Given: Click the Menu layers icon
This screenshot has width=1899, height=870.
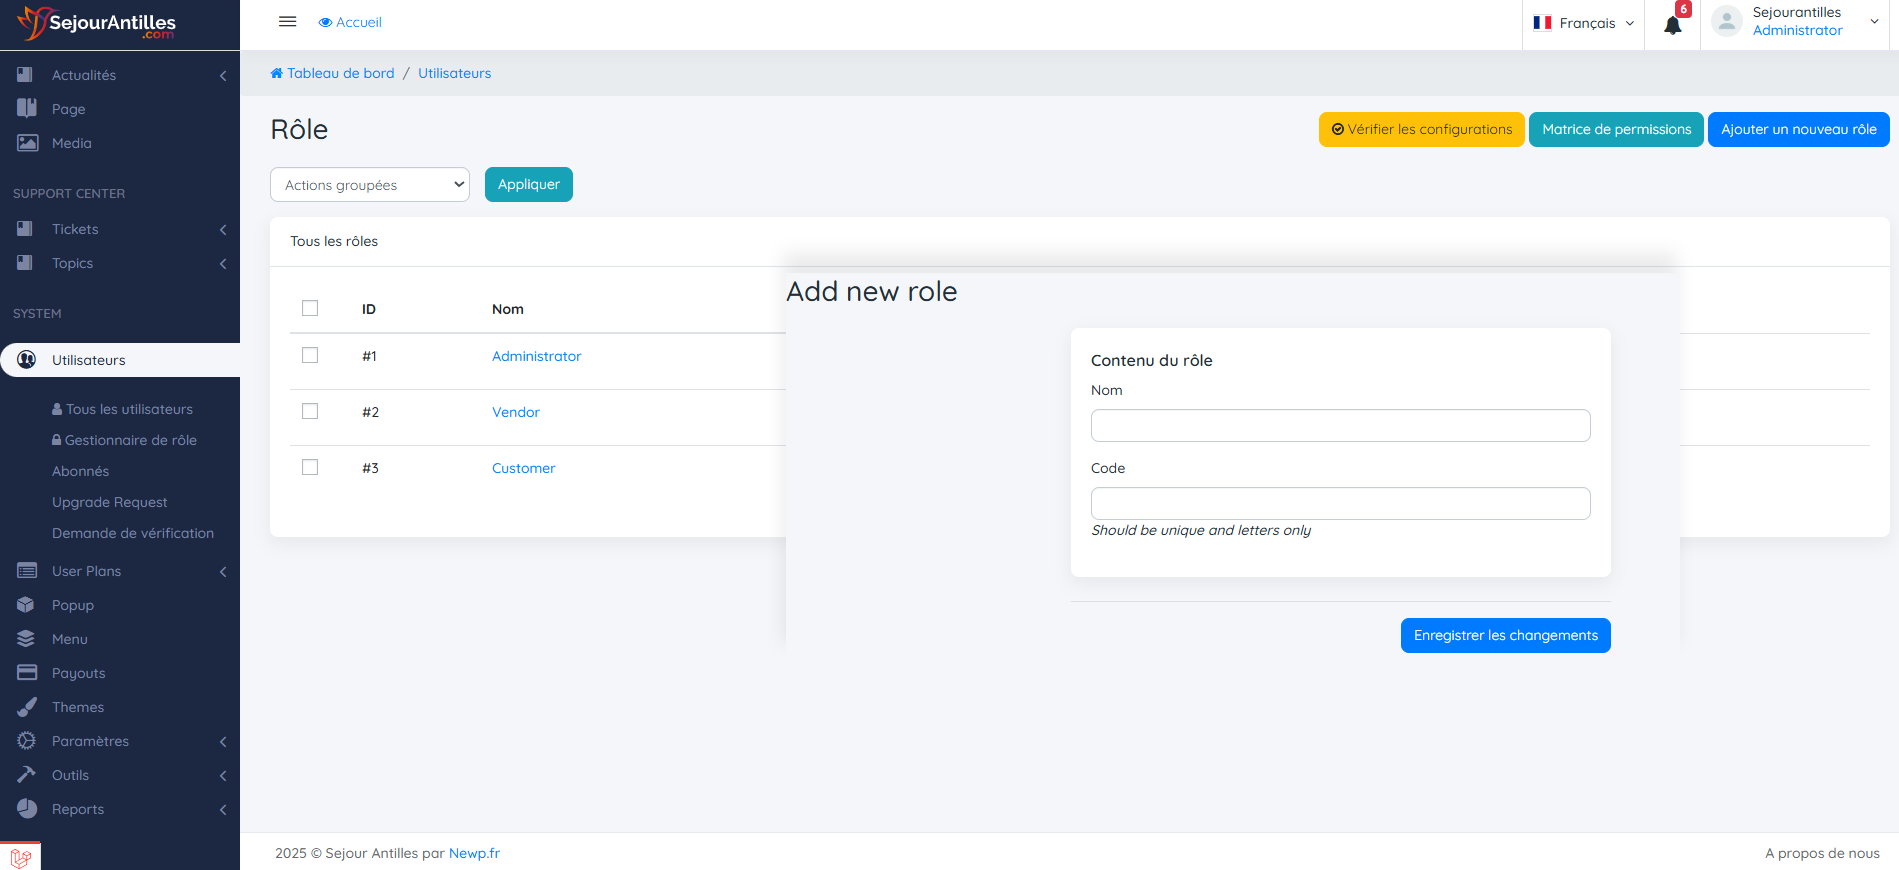Looking at the screenshot, I should click(27, 639).
